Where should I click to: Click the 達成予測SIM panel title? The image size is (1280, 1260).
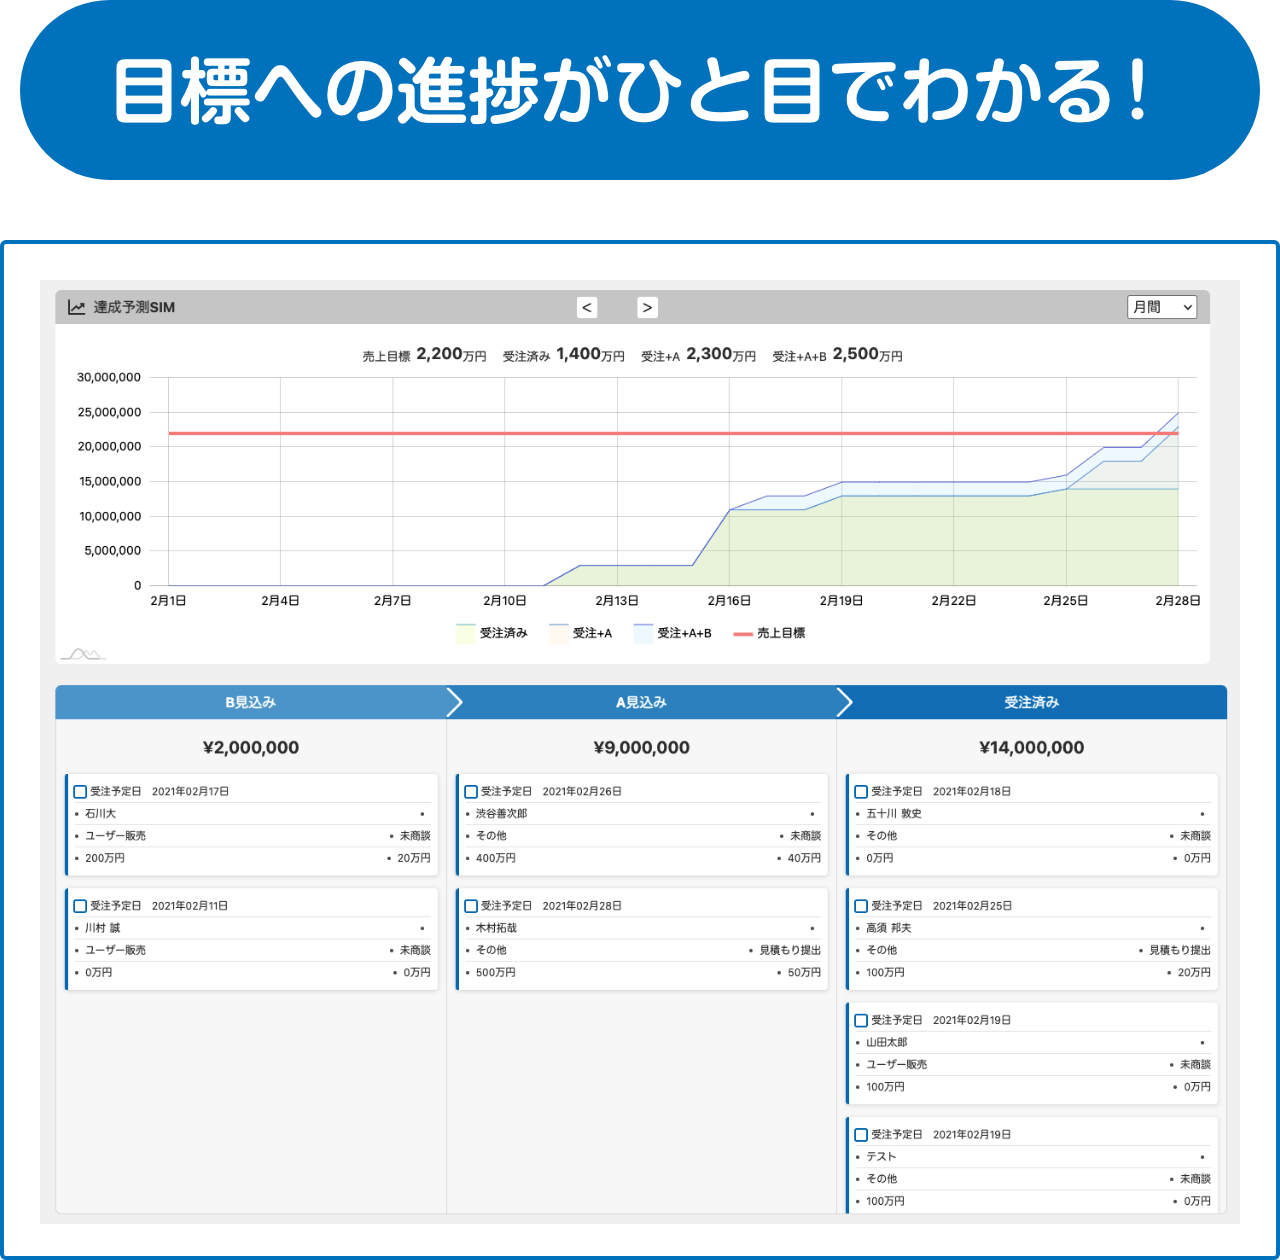click(x=134, y=307)
